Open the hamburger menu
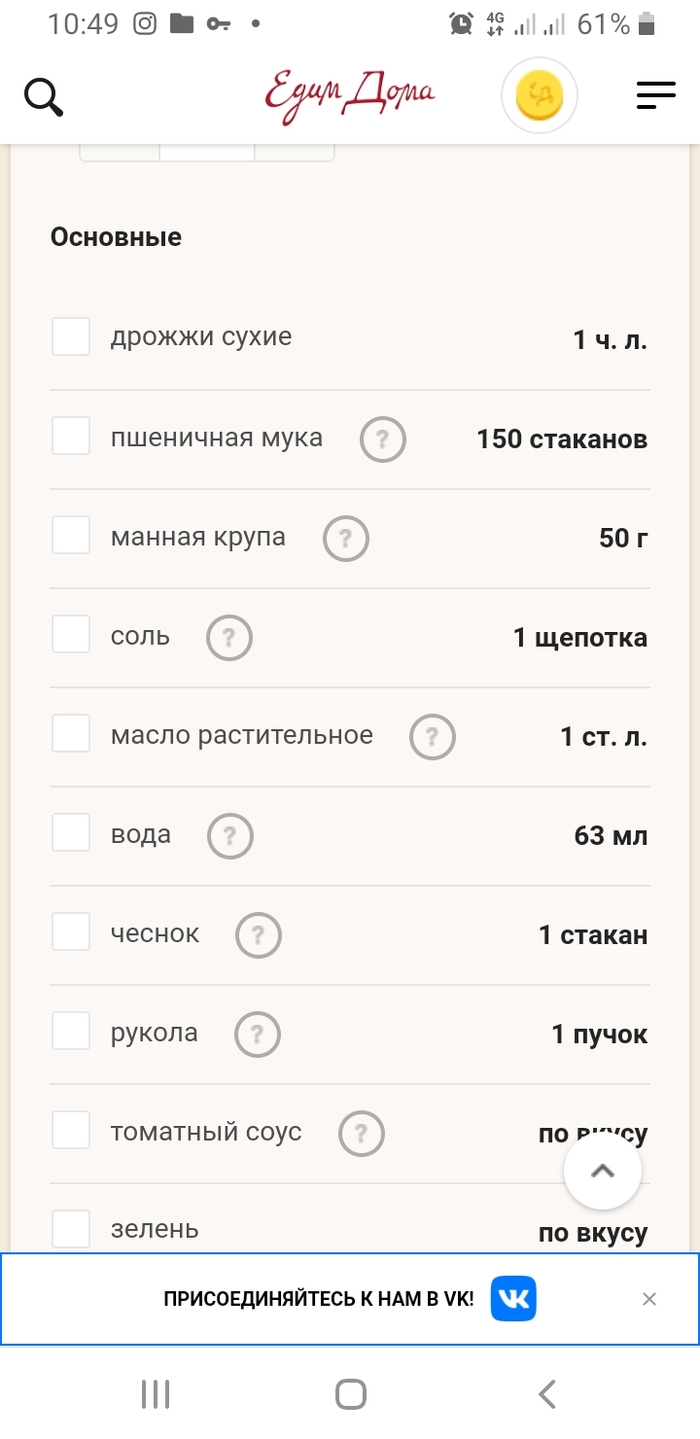The height and width of the screenshot is (1439, 700). pos(656,95)
